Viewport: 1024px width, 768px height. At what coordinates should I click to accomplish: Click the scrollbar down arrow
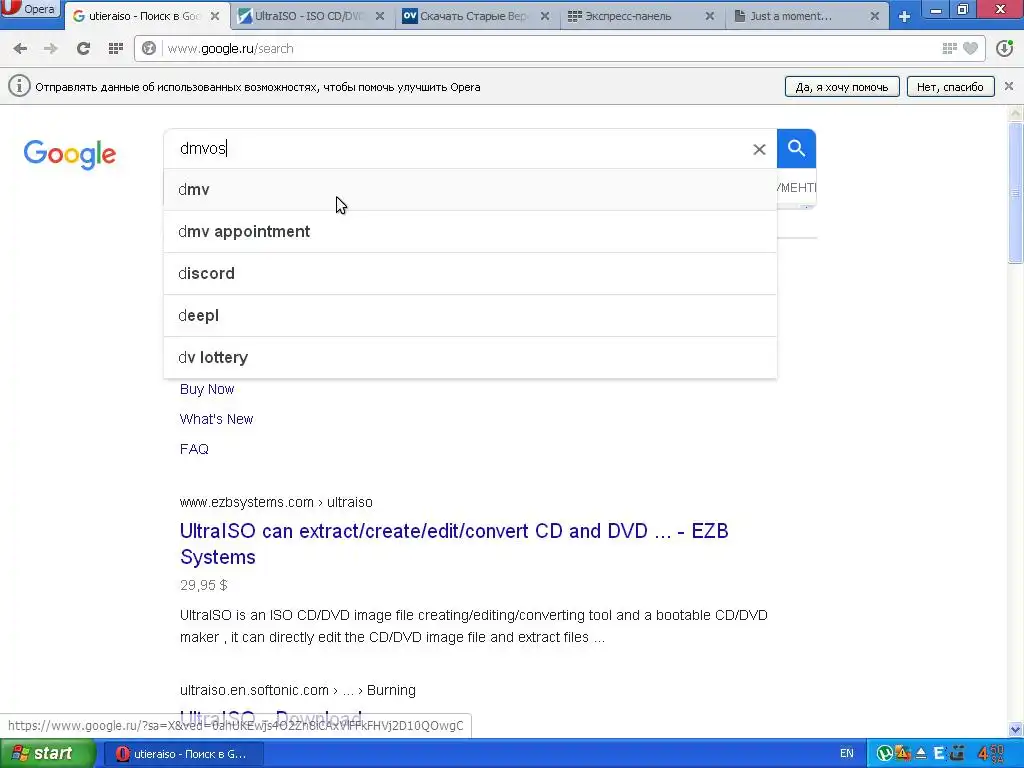[x=1016, y=729]
